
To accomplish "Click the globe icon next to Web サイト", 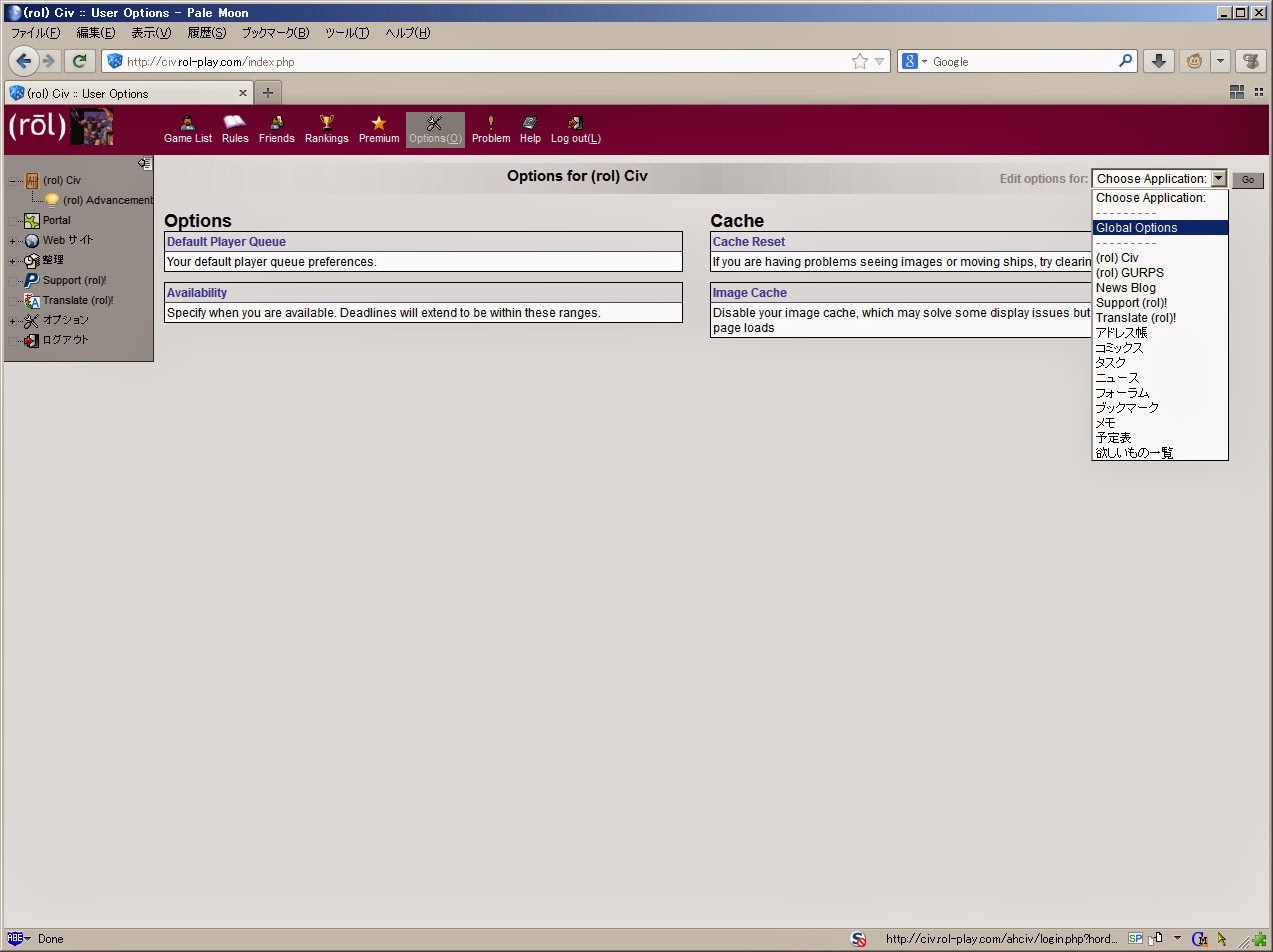I will click(32, 240).
